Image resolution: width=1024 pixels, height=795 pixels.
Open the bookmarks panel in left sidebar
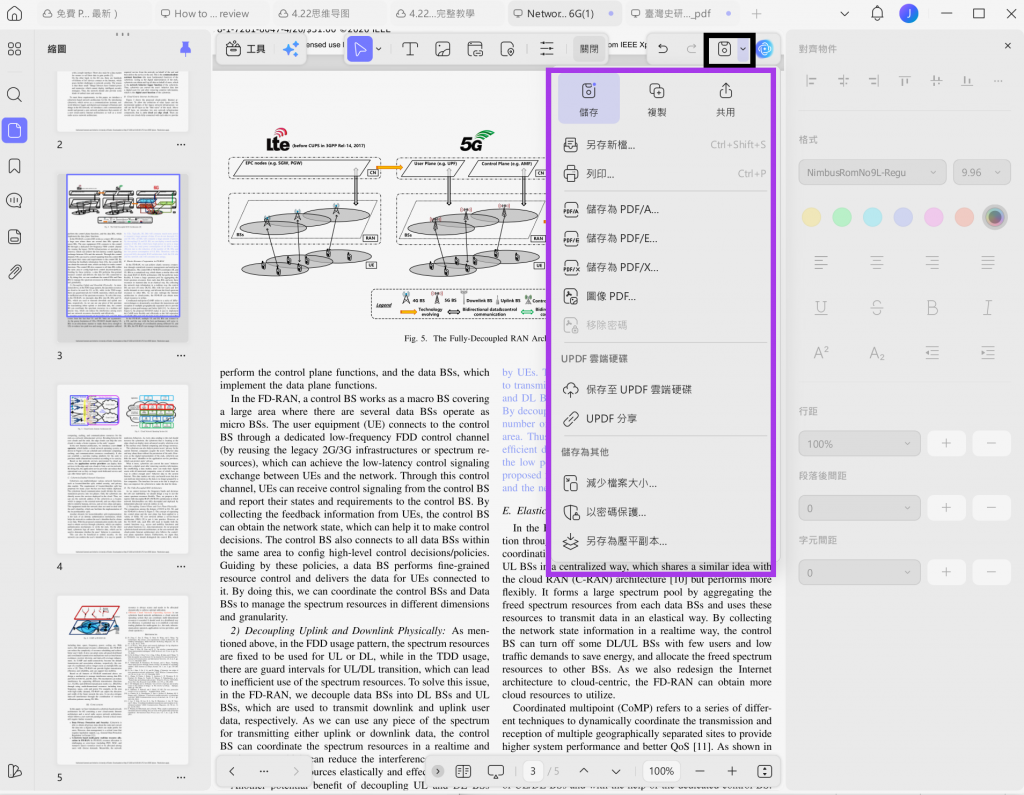14,166
